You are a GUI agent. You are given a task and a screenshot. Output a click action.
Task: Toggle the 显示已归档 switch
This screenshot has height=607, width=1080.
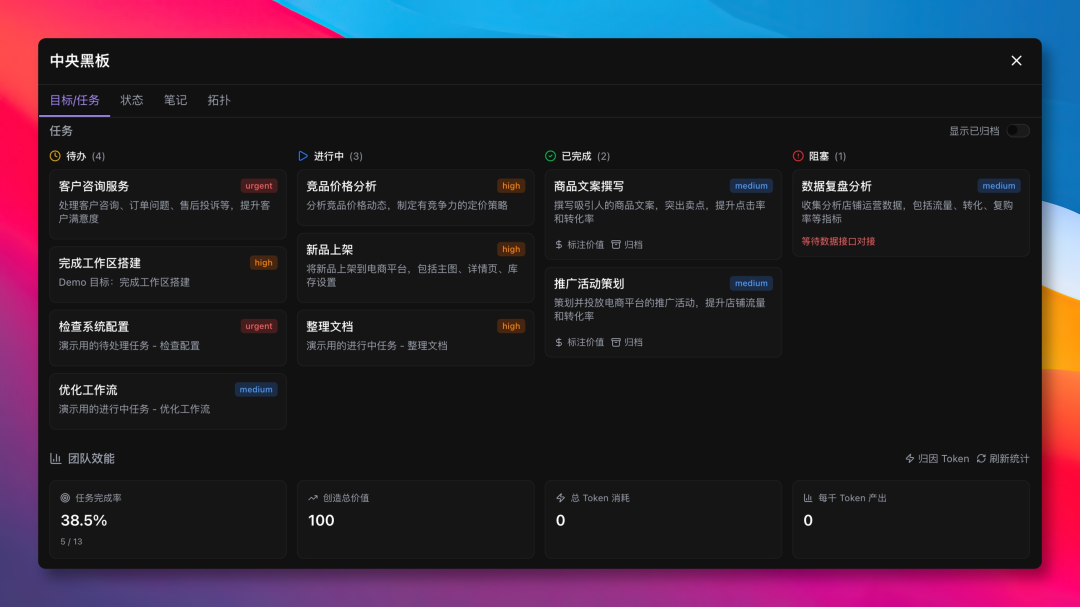[x=1017, y=131]
